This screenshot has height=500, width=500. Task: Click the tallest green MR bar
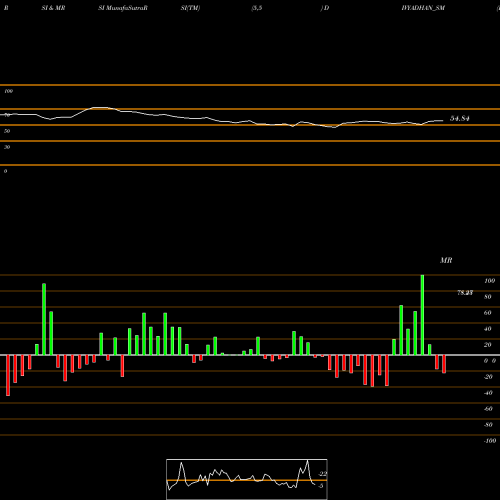[x=422, y=315]
